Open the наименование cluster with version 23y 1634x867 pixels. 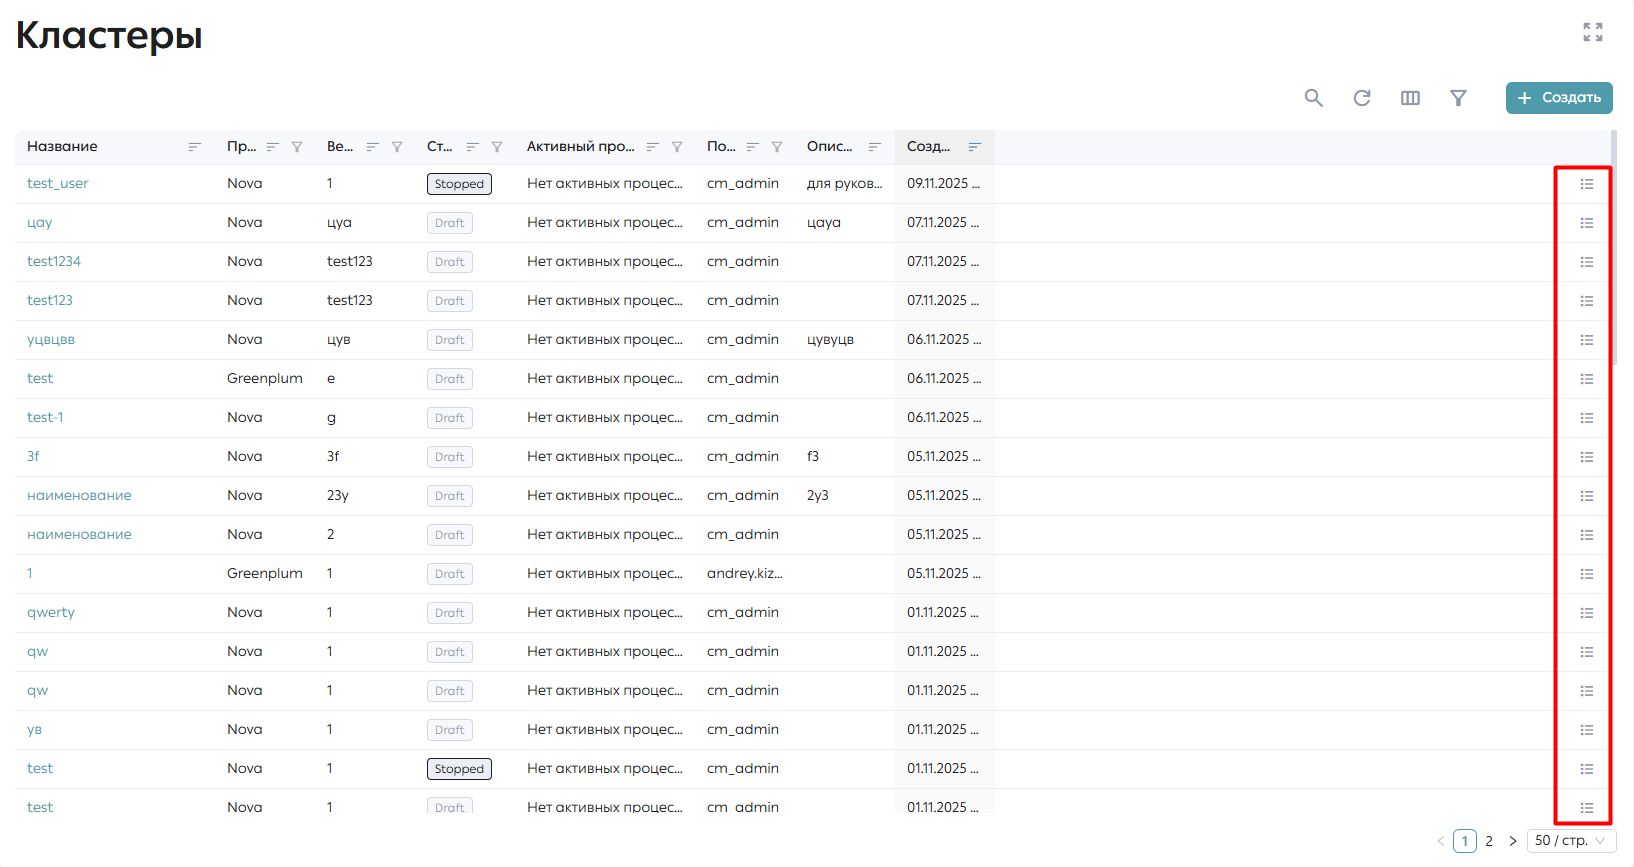tap(79, 496)
